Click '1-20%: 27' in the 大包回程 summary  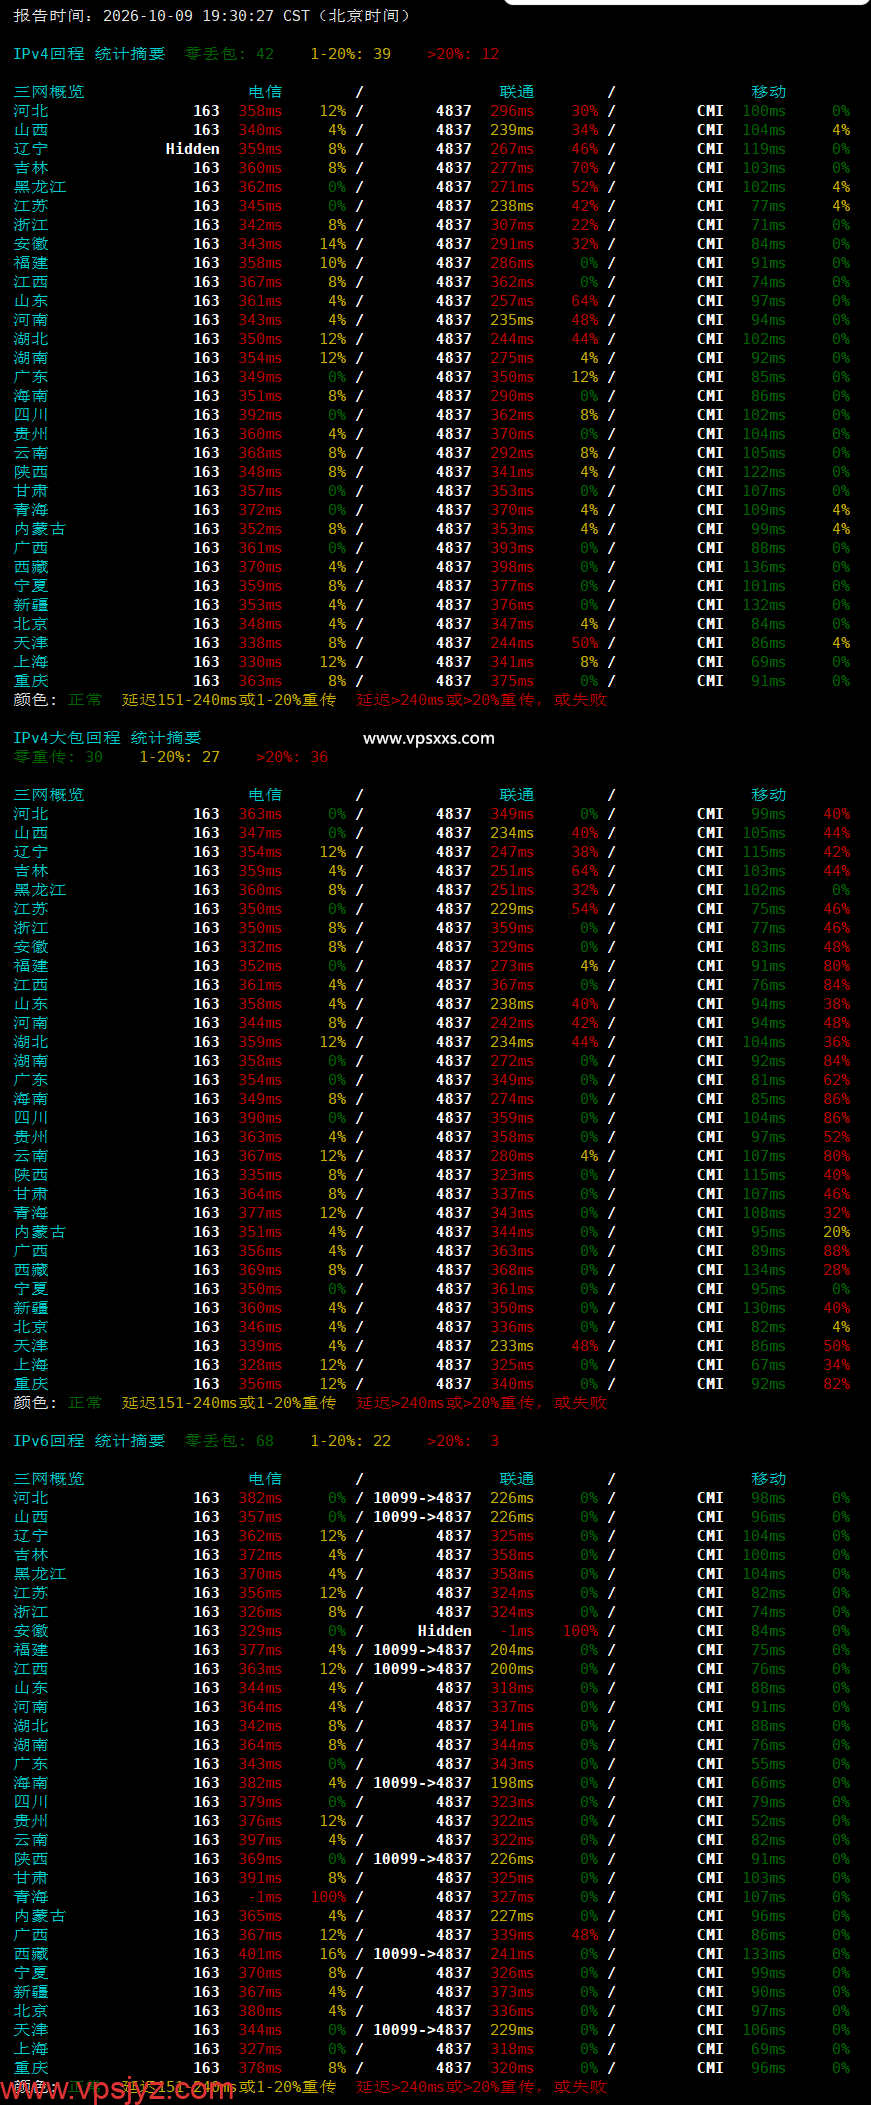(179, 757)
